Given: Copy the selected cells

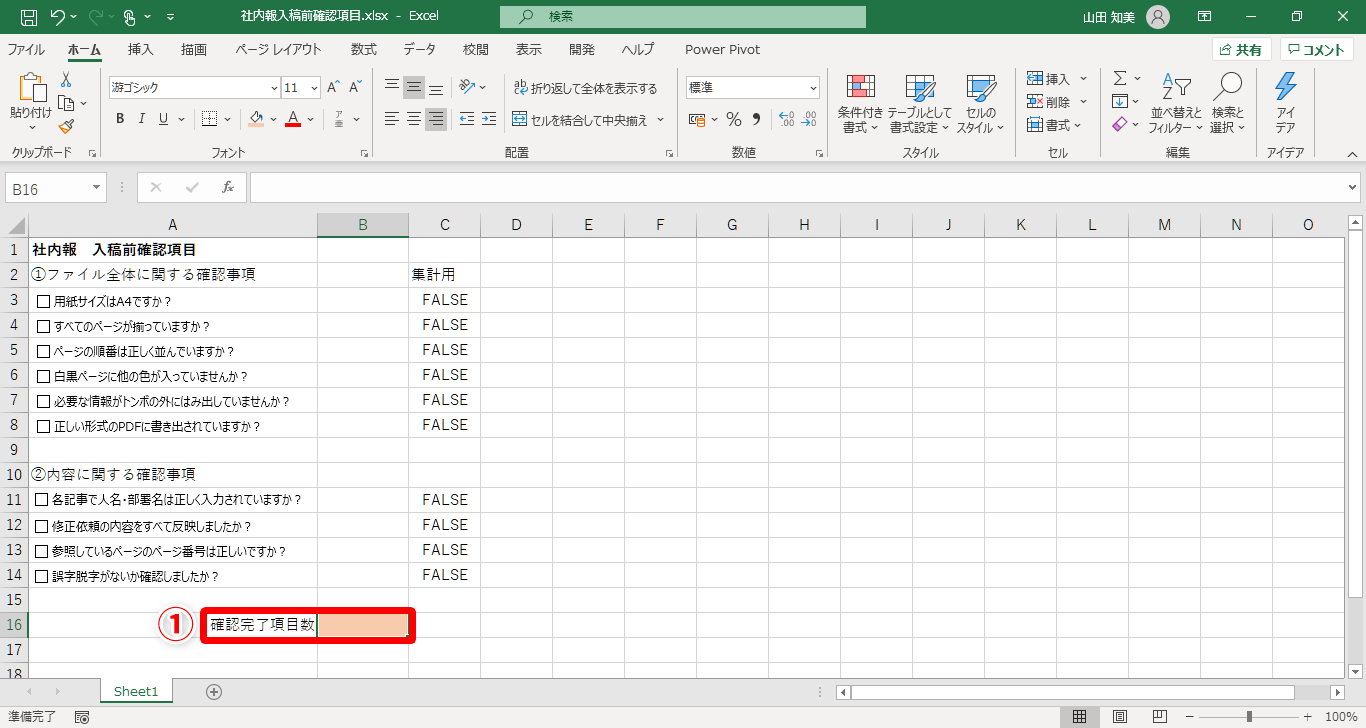Looking at the screenshot, I should pos(66,103).
